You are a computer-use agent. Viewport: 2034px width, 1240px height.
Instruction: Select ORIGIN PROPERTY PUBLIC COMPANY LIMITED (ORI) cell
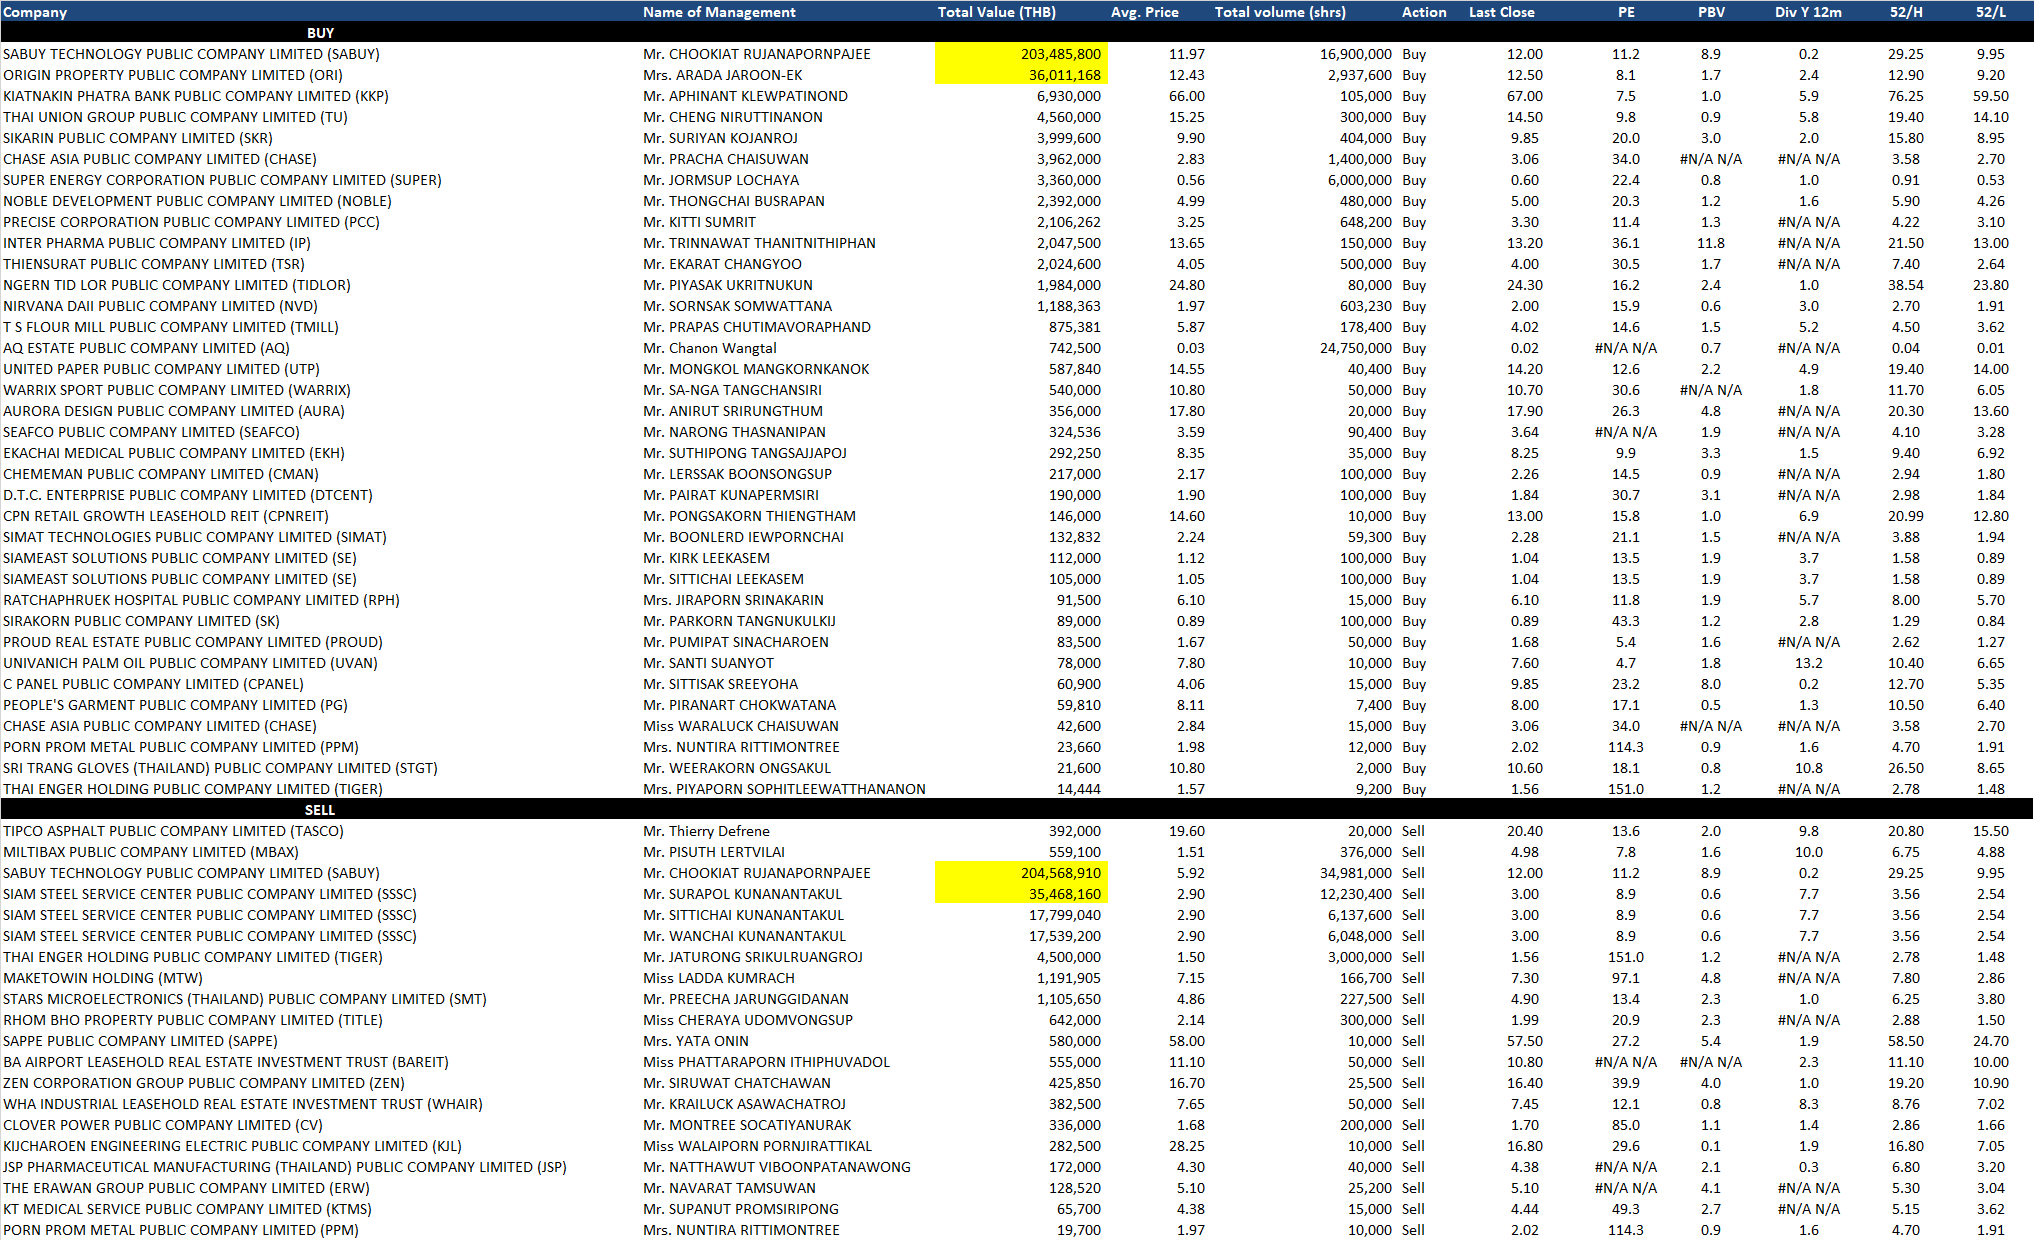[x=173, y=75]
